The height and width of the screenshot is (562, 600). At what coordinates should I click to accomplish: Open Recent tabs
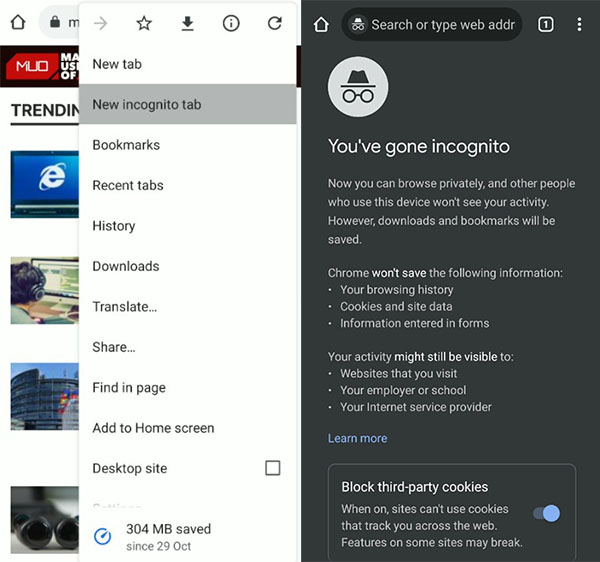point(188,185)
